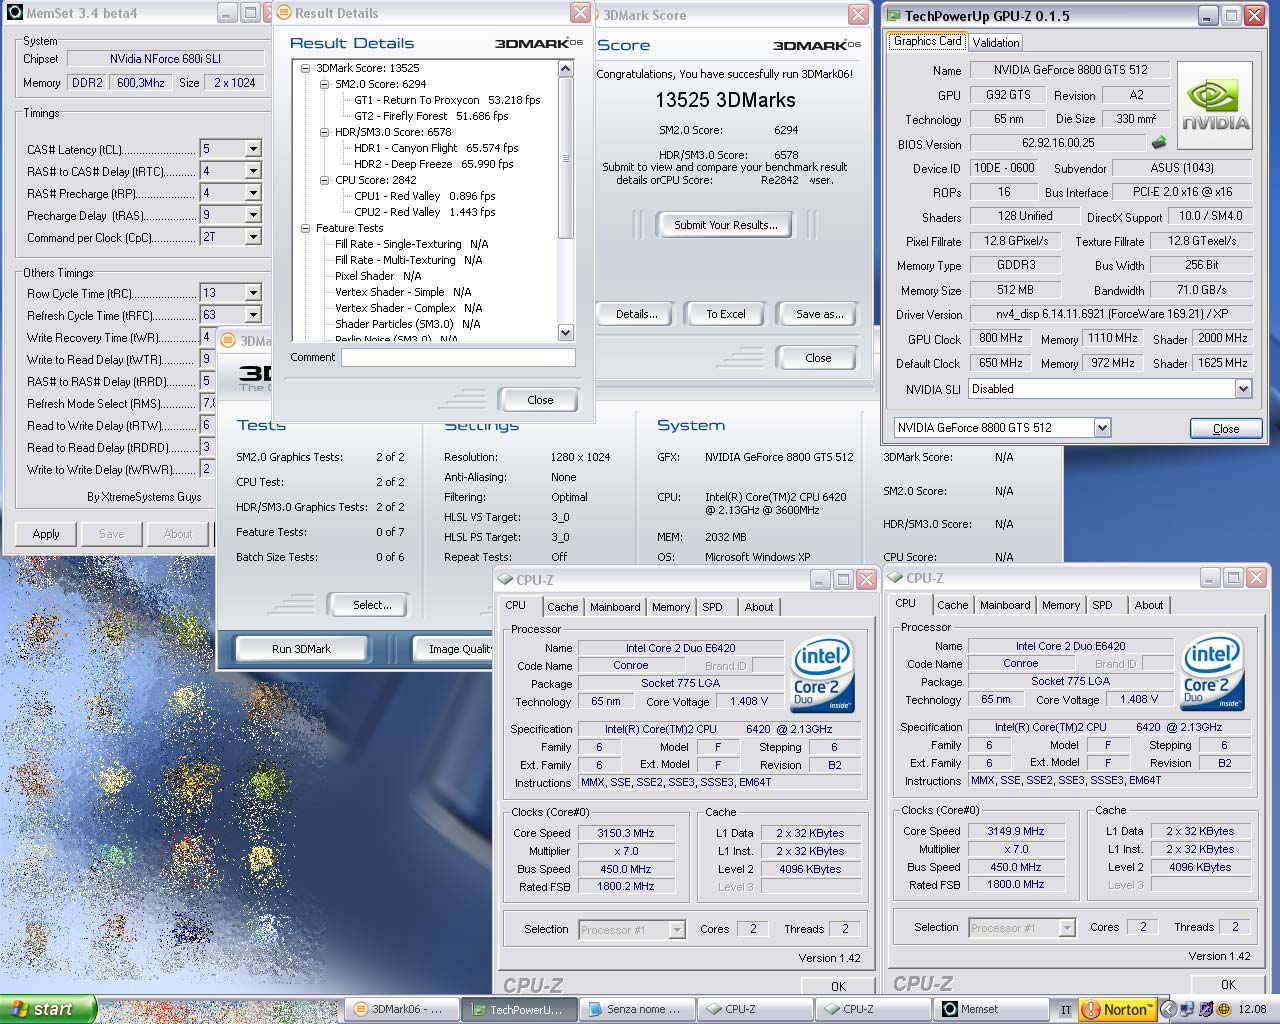The height and width of the screenshot is (1024, 1280).
Task: Click Select button under Tests
Action: (372, 605)
